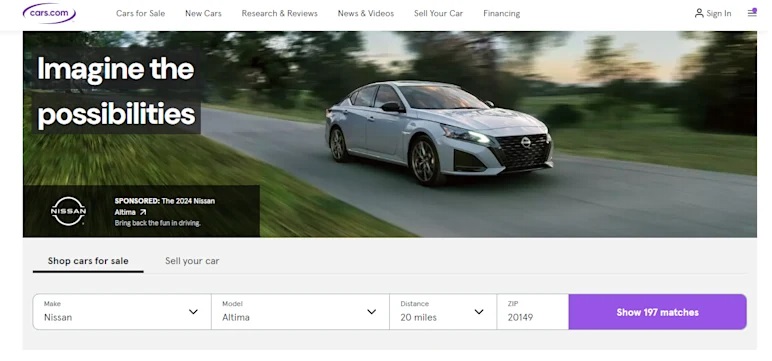The width and height of the screenshot is (772, 361).
Task: Click Show 197 matches button
Action: tap(657, 312)
